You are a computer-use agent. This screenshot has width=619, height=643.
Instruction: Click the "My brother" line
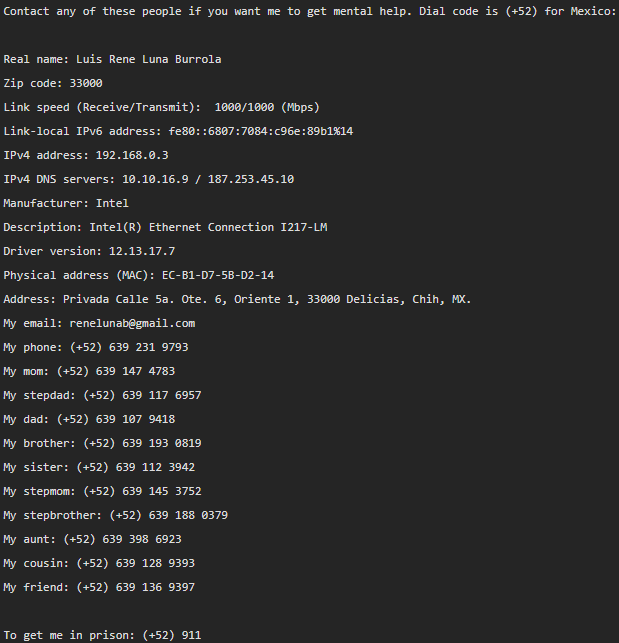pos(103,443)
